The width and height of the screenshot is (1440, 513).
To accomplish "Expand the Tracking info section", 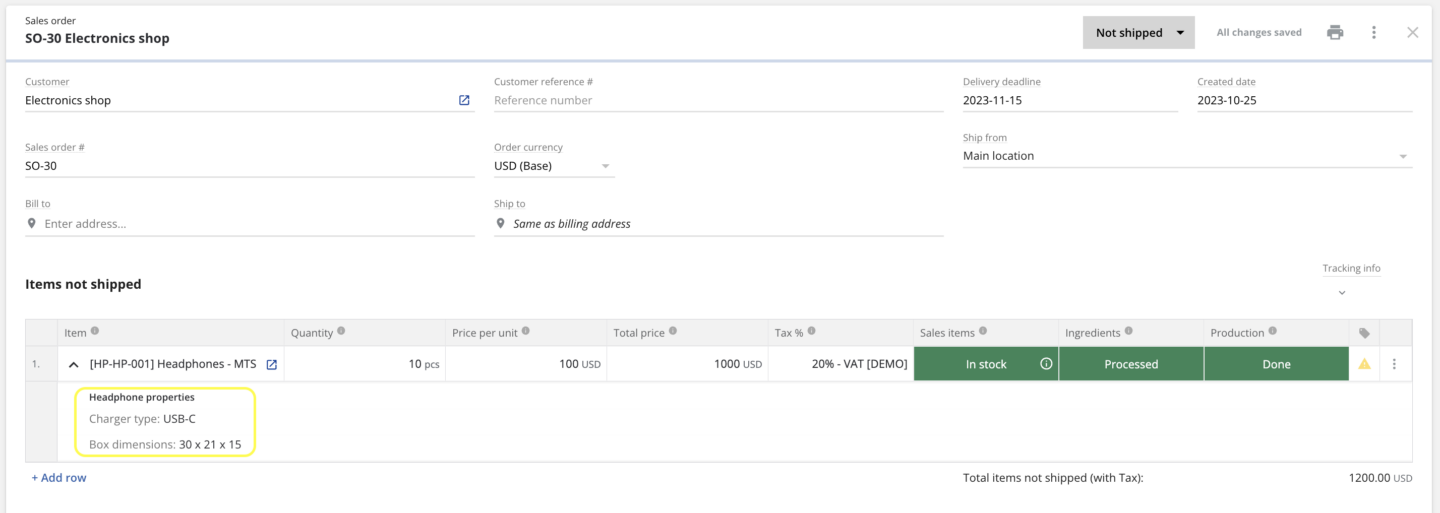I will (x=1342, y=293).
